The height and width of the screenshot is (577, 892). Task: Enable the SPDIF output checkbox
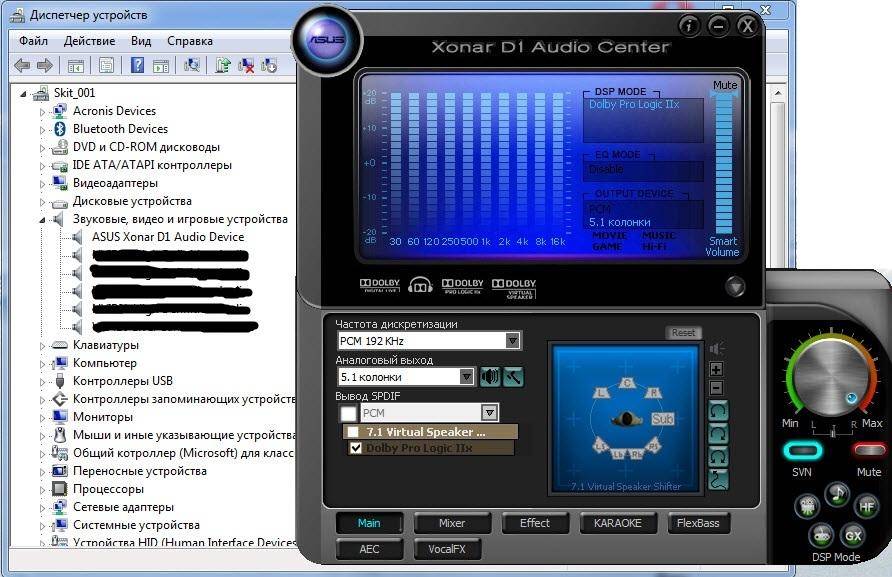point(348,413)
